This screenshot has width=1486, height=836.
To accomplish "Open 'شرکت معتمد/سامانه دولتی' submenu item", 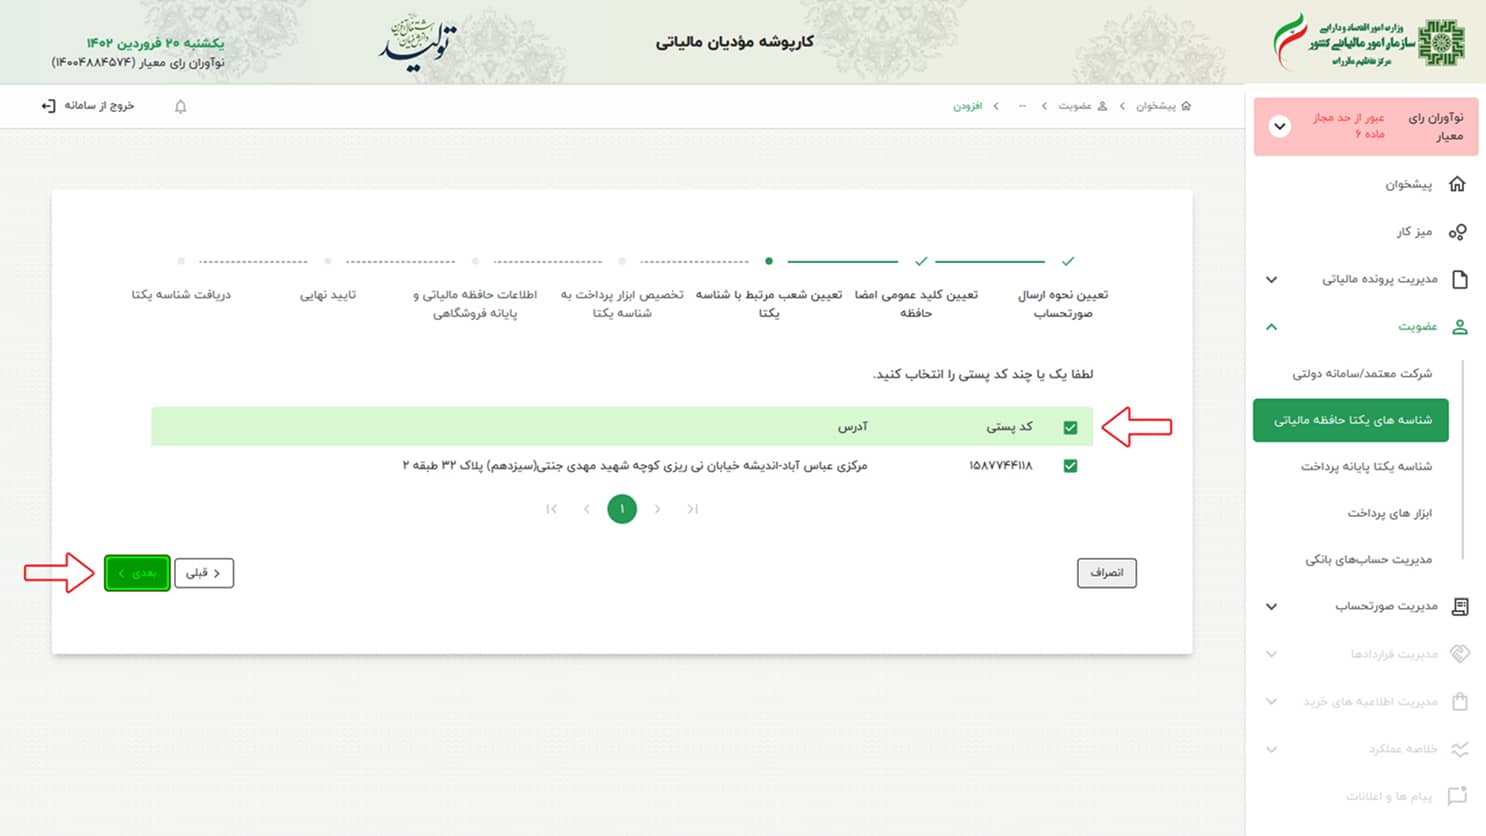I will (x=1361, y=374).
